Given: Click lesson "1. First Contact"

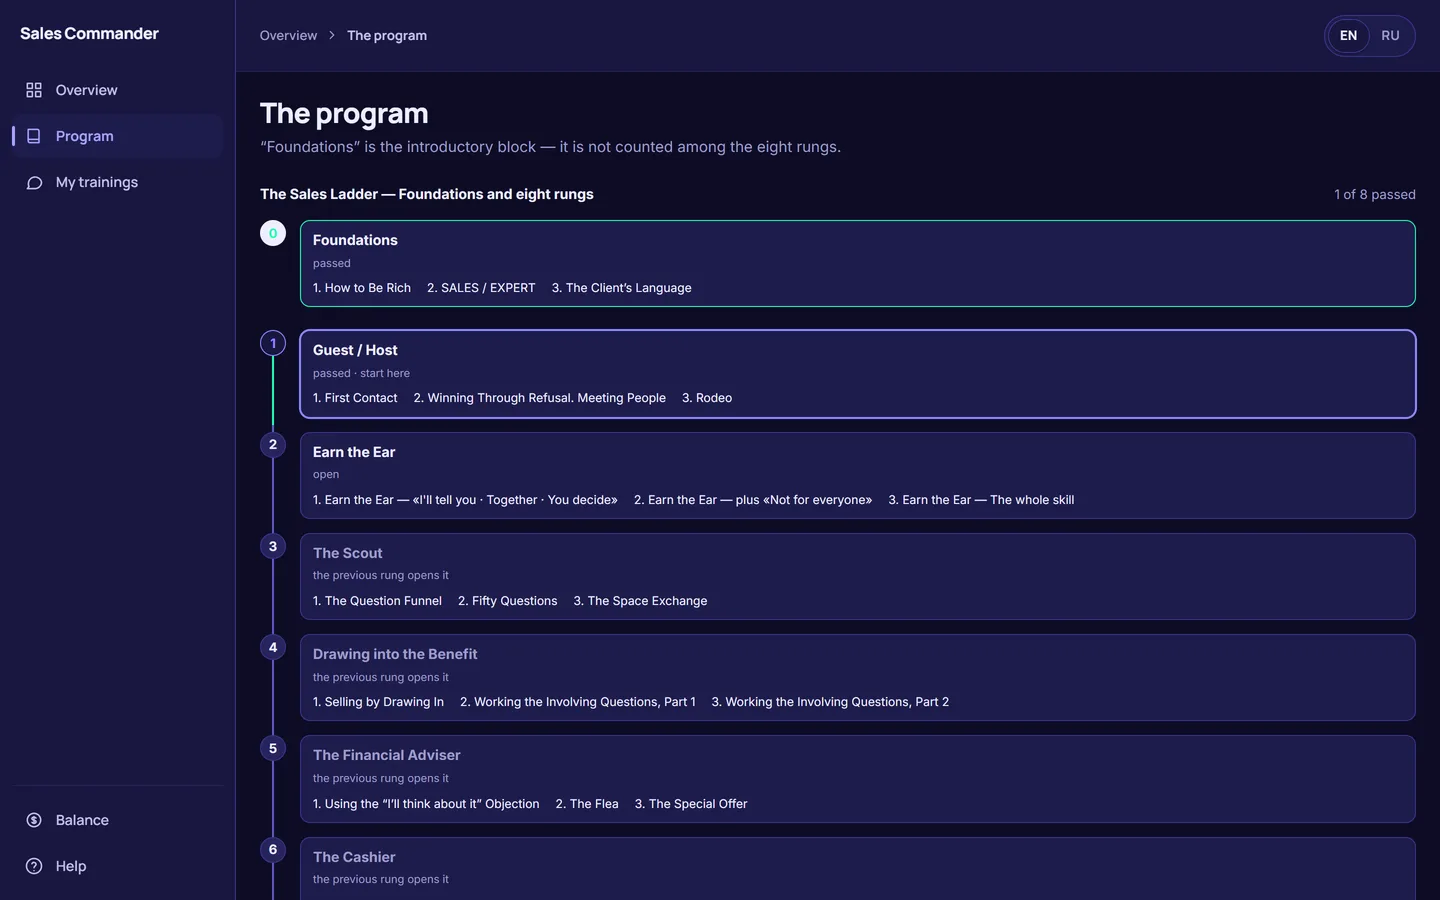Looking at the screenshot, I should [x=355, y=398].
